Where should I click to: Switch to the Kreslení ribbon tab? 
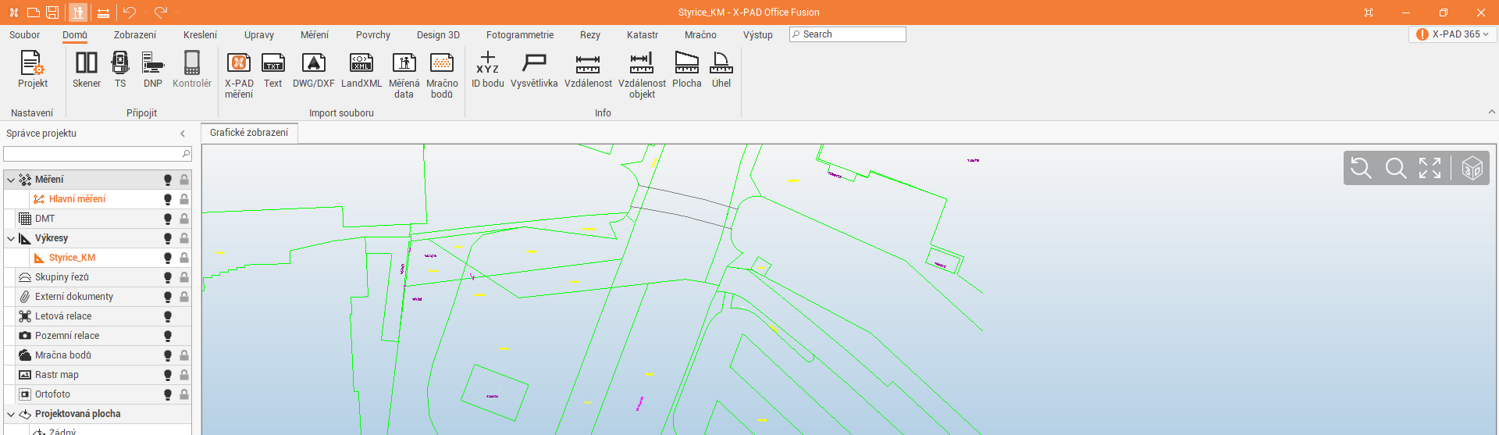200,35
